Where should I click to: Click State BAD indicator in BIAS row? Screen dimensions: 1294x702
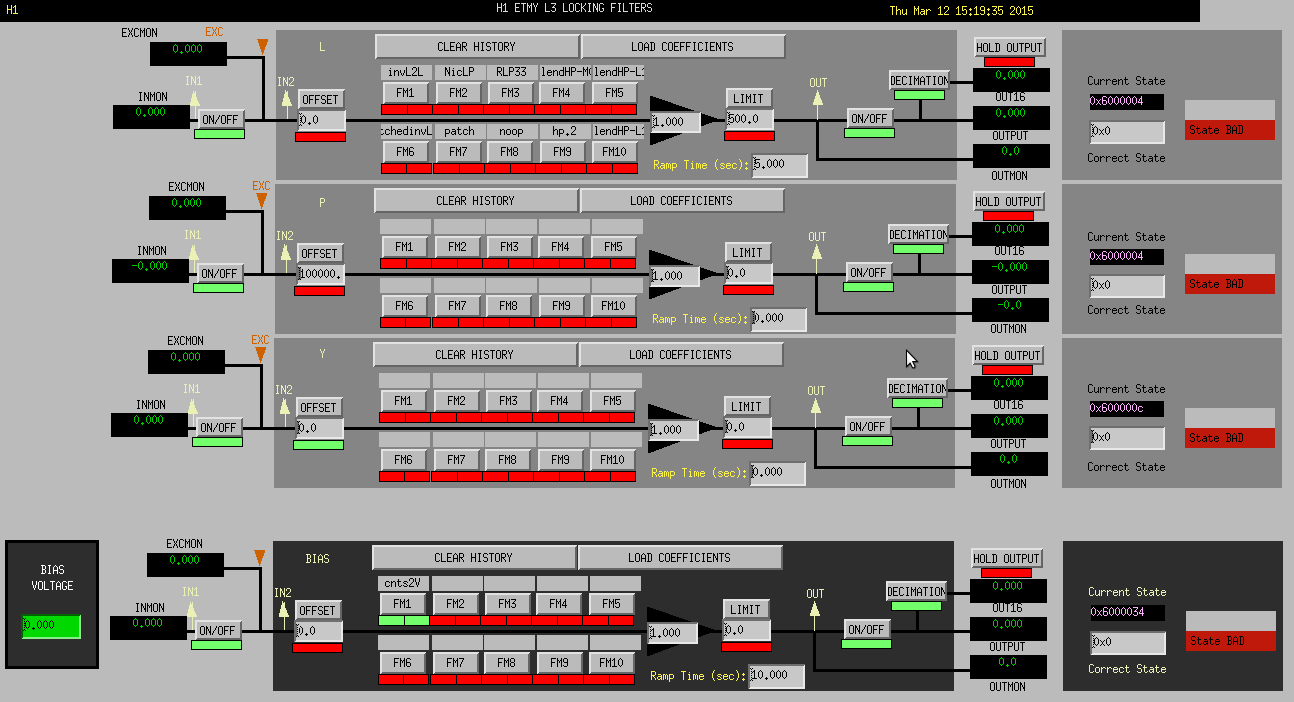click(x=1231, y=641)
